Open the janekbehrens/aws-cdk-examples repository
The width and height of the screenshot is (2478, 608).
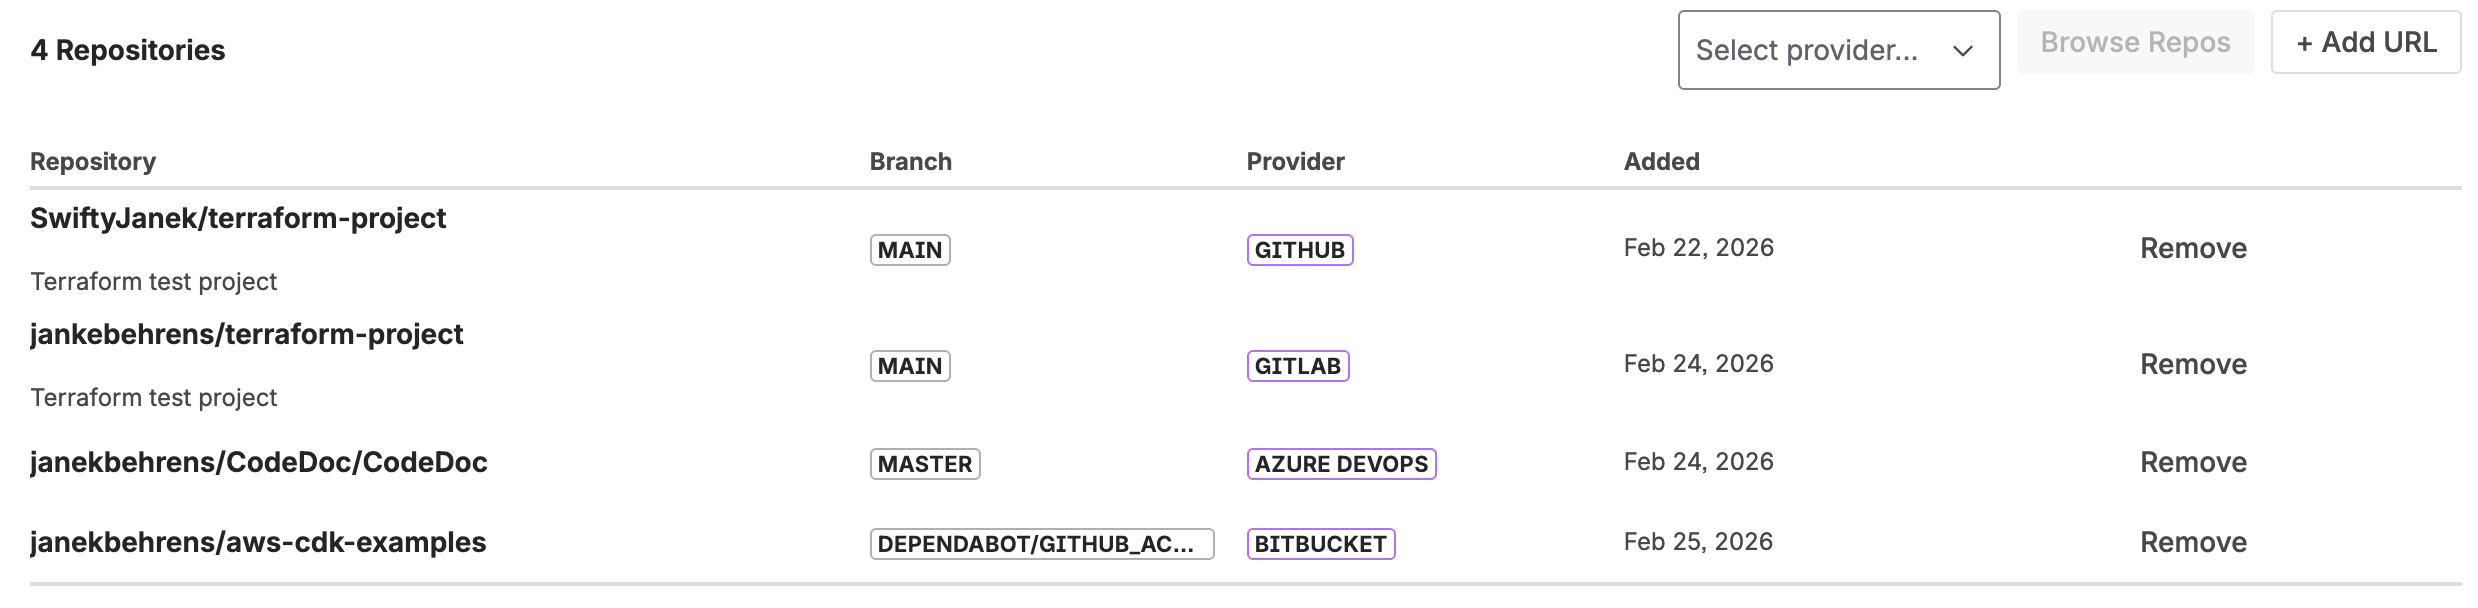(x=258, y=542)
